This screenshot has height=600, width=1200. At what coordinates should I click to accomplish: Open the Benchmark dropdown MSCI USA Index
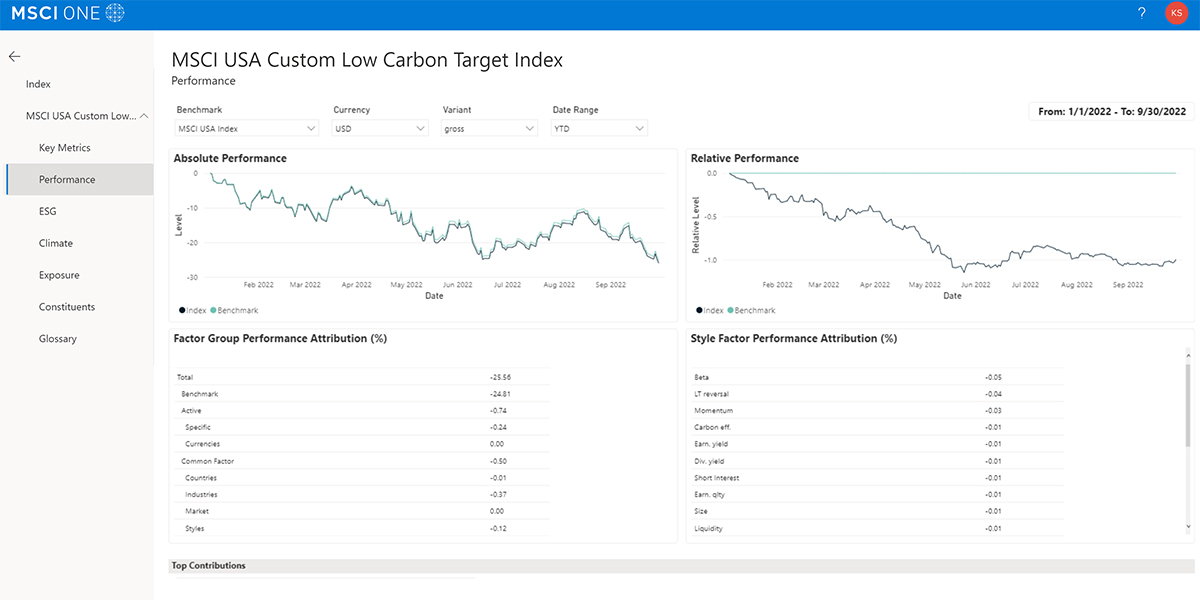247,128
